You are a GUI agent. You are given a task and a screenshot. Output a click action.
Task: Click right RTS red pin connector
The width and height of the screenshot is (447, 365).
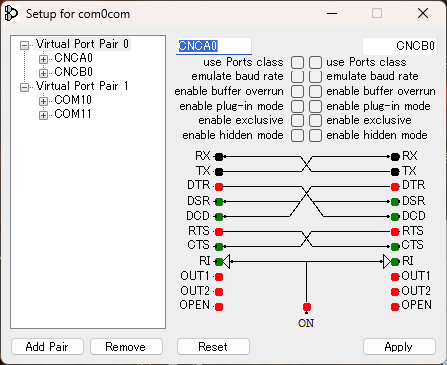(395, 231)
